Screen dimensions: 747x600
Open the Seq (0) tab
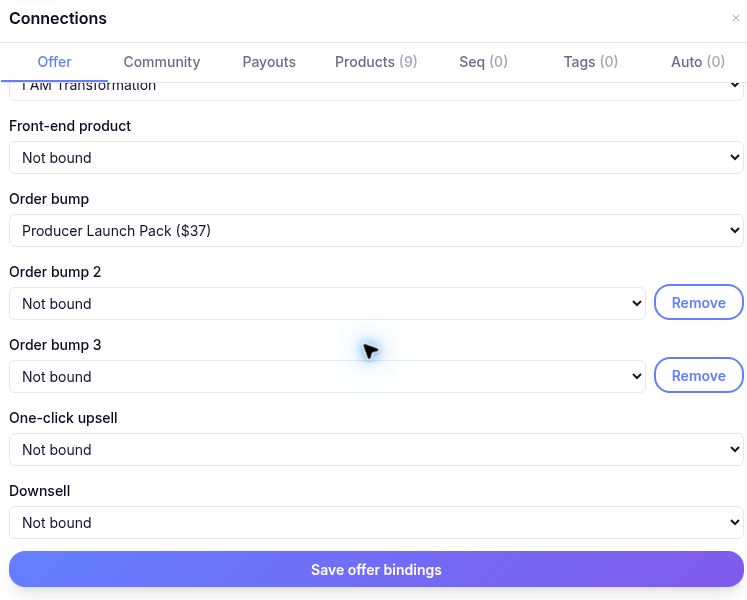tap(483, 62)
